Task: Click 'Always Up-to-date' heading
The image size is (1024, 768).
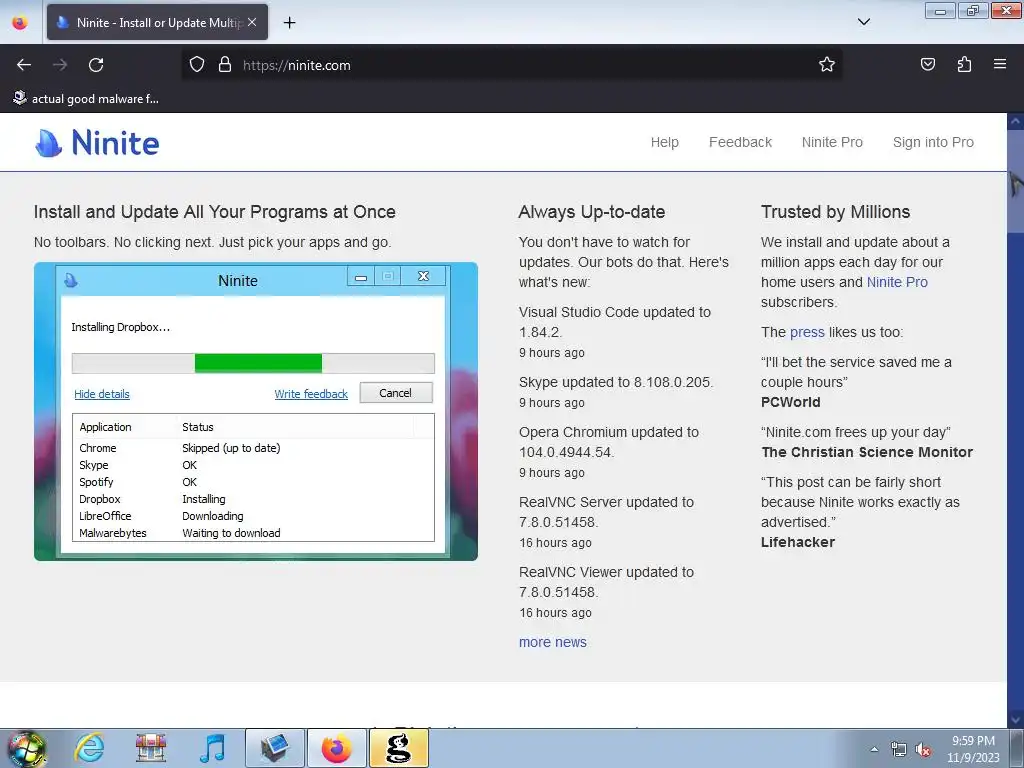Action: (592, 212)
